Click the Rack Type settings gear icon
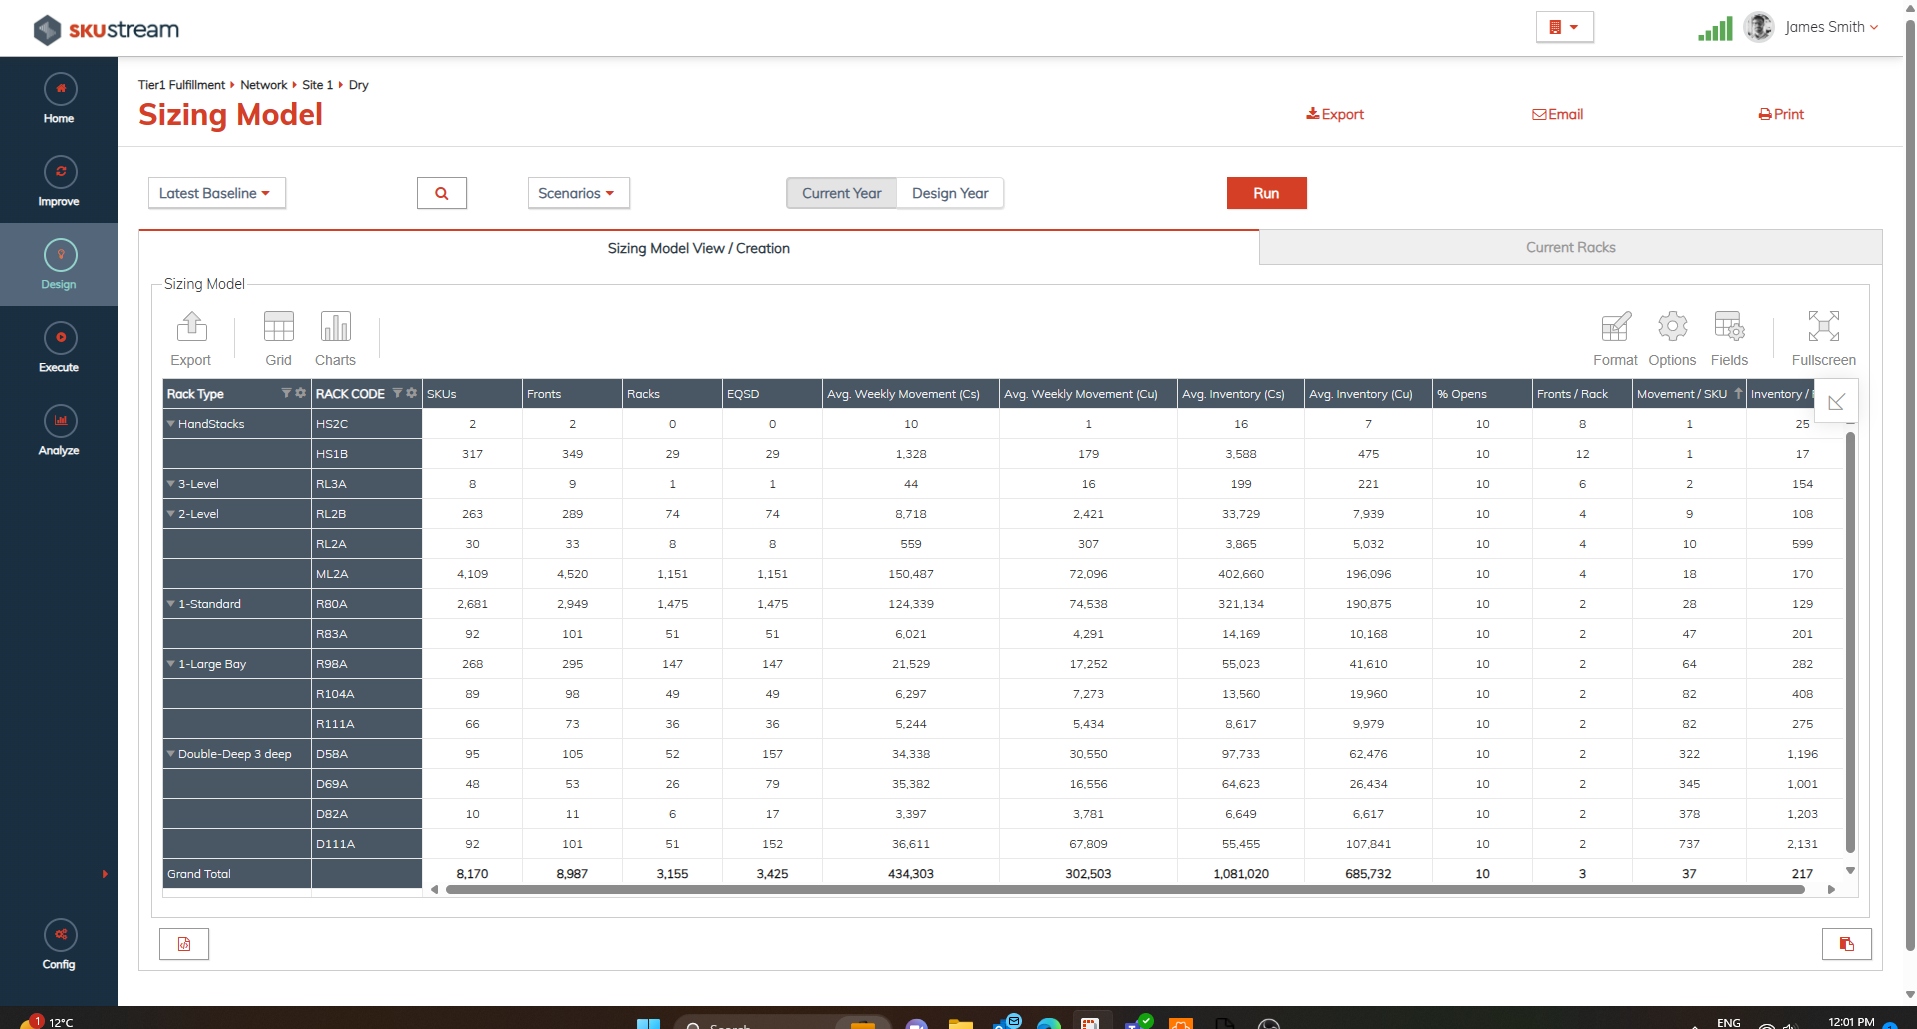This screenshot has height=1029, width=1917. (300, 393)
